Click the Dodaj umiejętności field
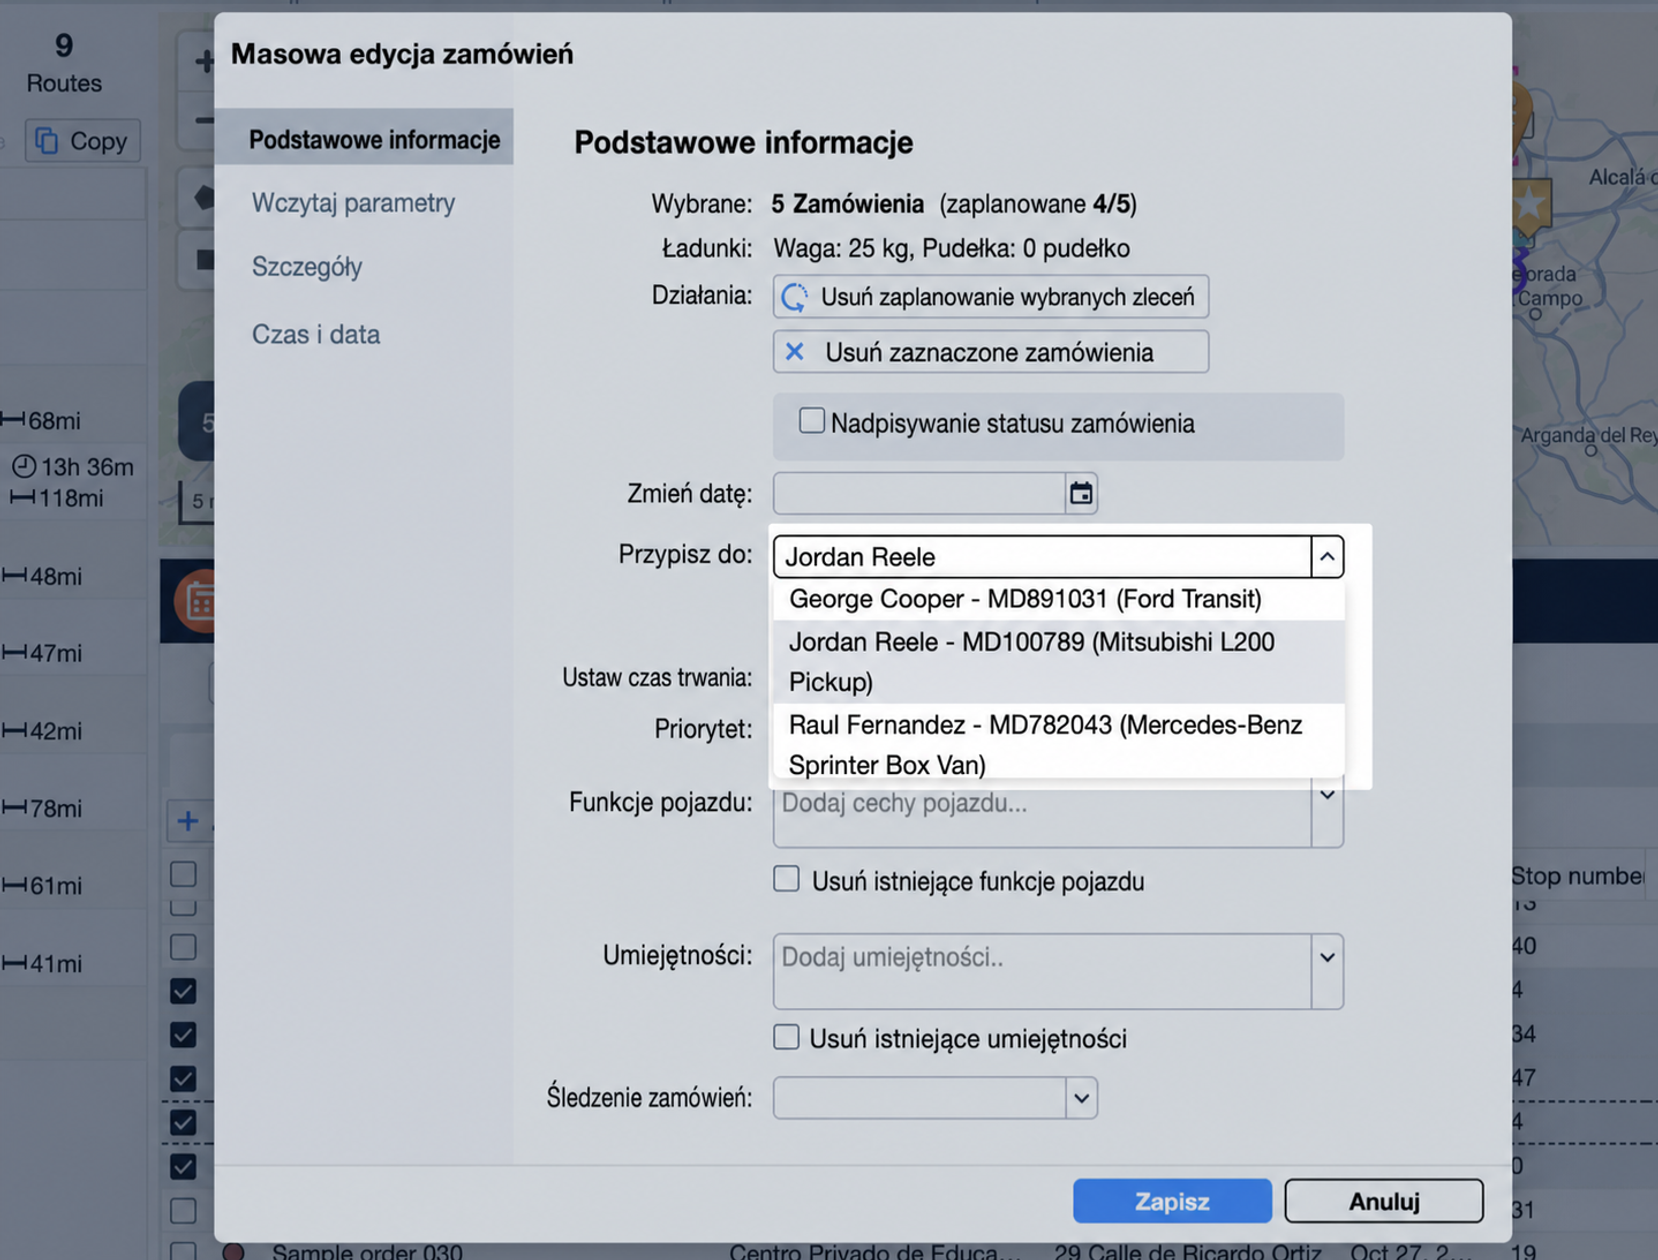Screen dimensions: 1658x1260 (x=1042, y=971)
